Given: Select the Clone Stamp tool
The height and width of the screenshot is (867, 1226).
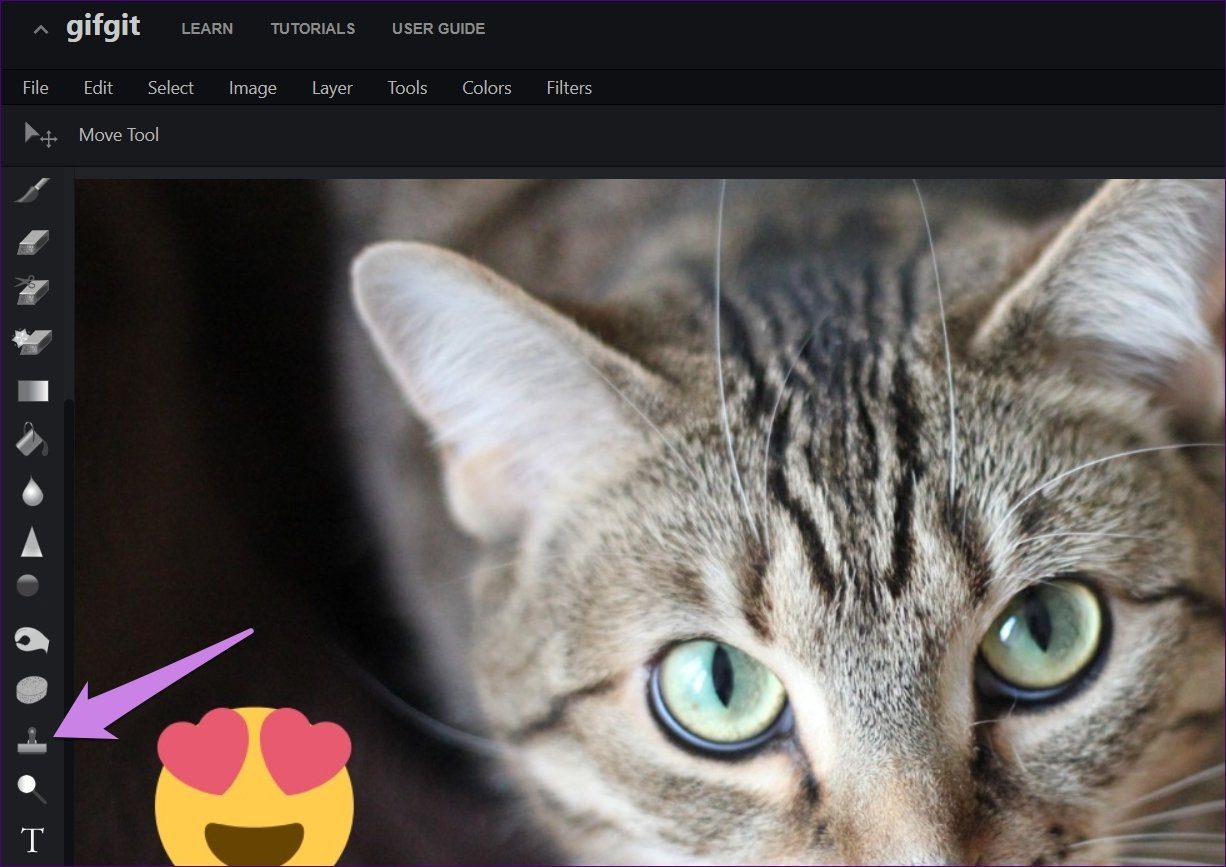Looking at the screenshot, I should coord(32,741).
